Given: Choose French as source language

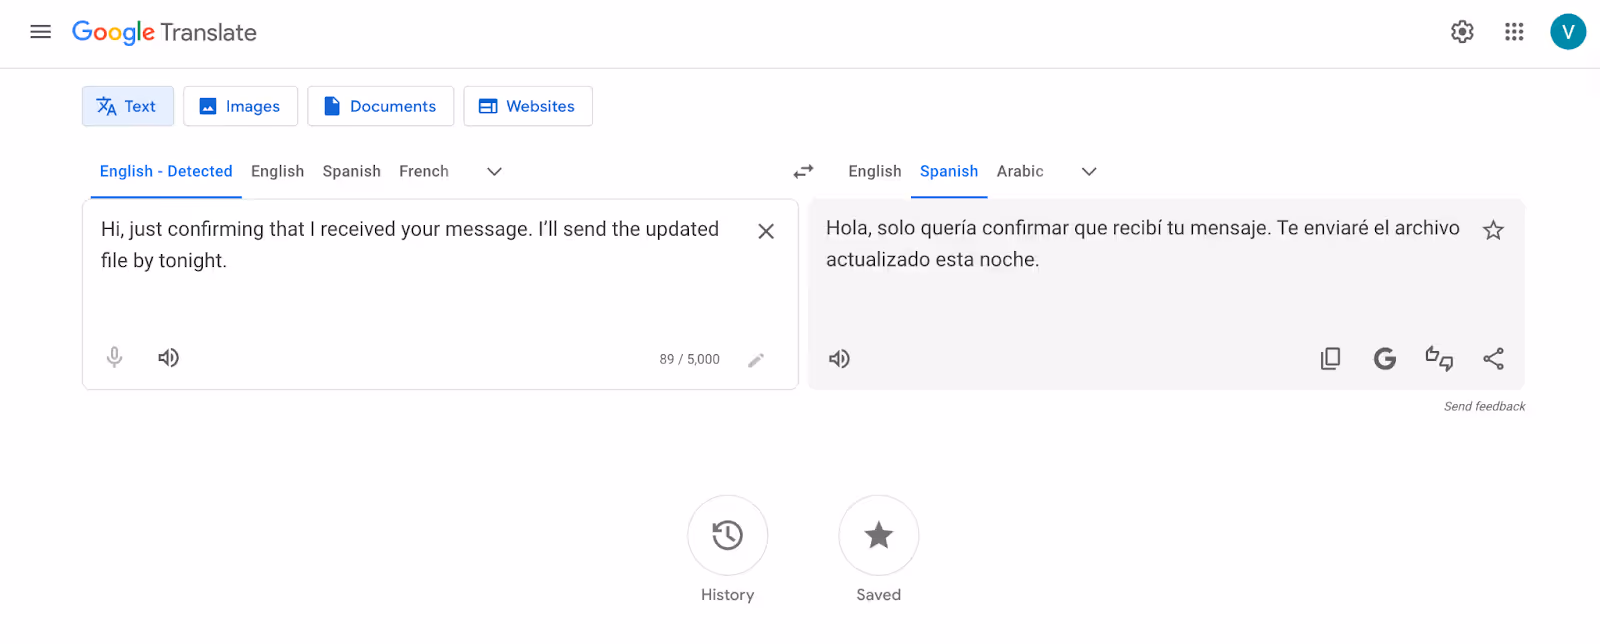Looking at the screenshot, I should coord(424,171).
